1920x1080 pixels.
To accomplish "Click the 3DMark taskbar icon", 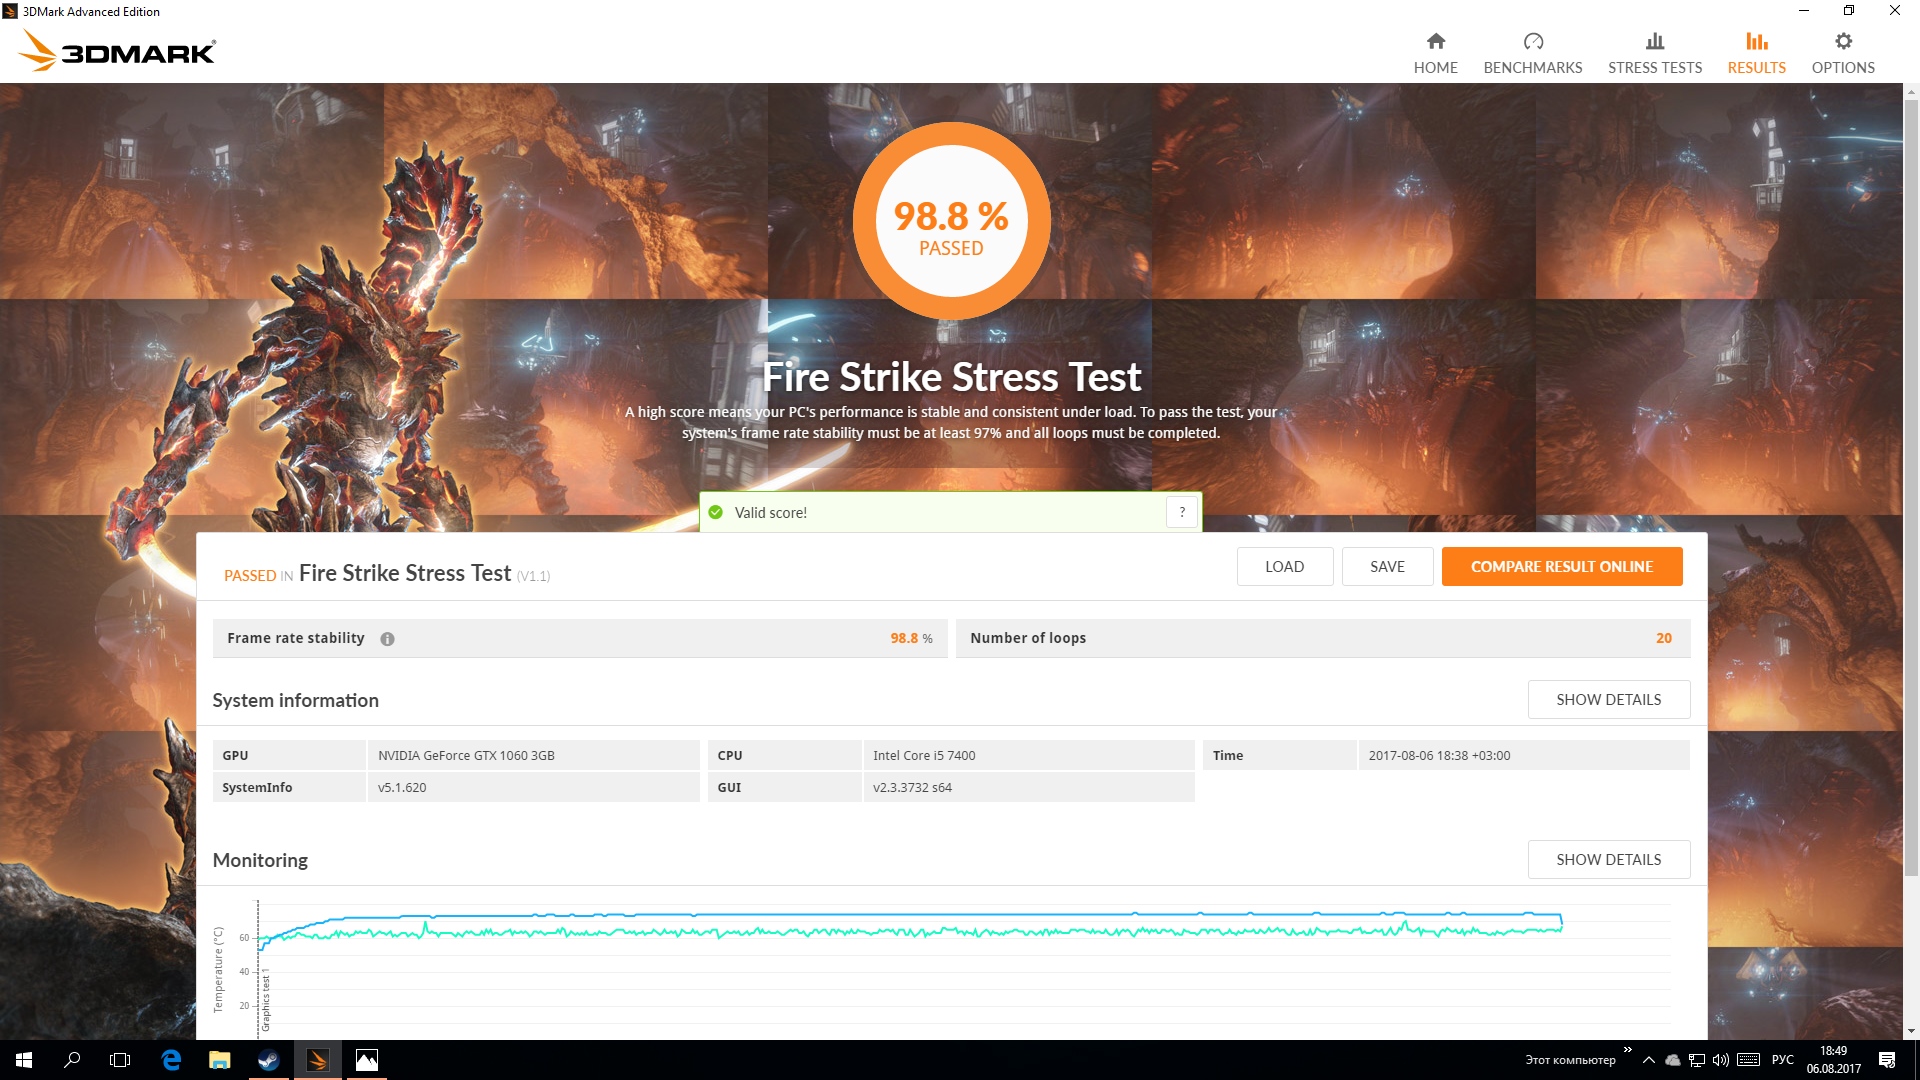I will click(x=318, y=1060).
